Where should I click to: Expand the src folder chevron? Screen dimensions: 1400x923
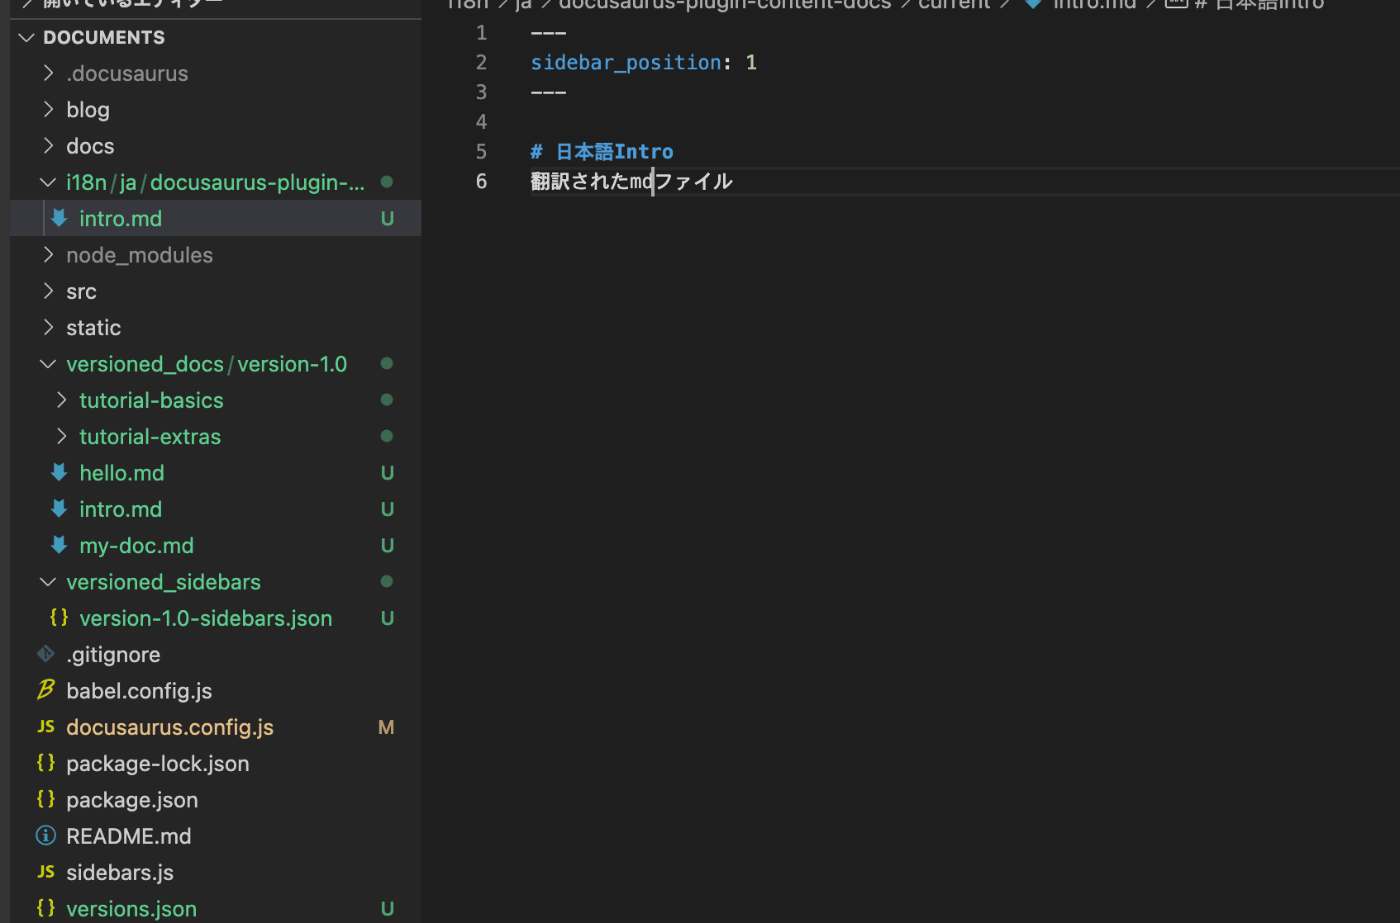coord(48,291)
